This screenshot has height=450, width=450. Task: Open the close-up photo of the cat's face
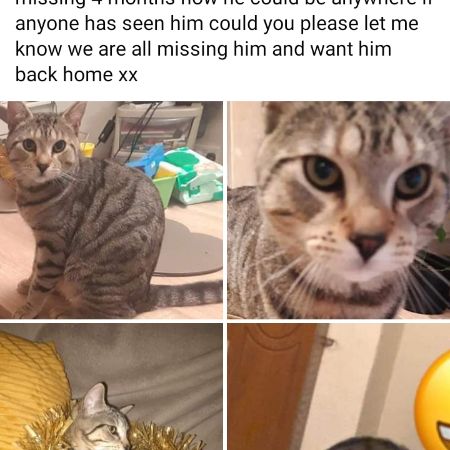point(339,210)
